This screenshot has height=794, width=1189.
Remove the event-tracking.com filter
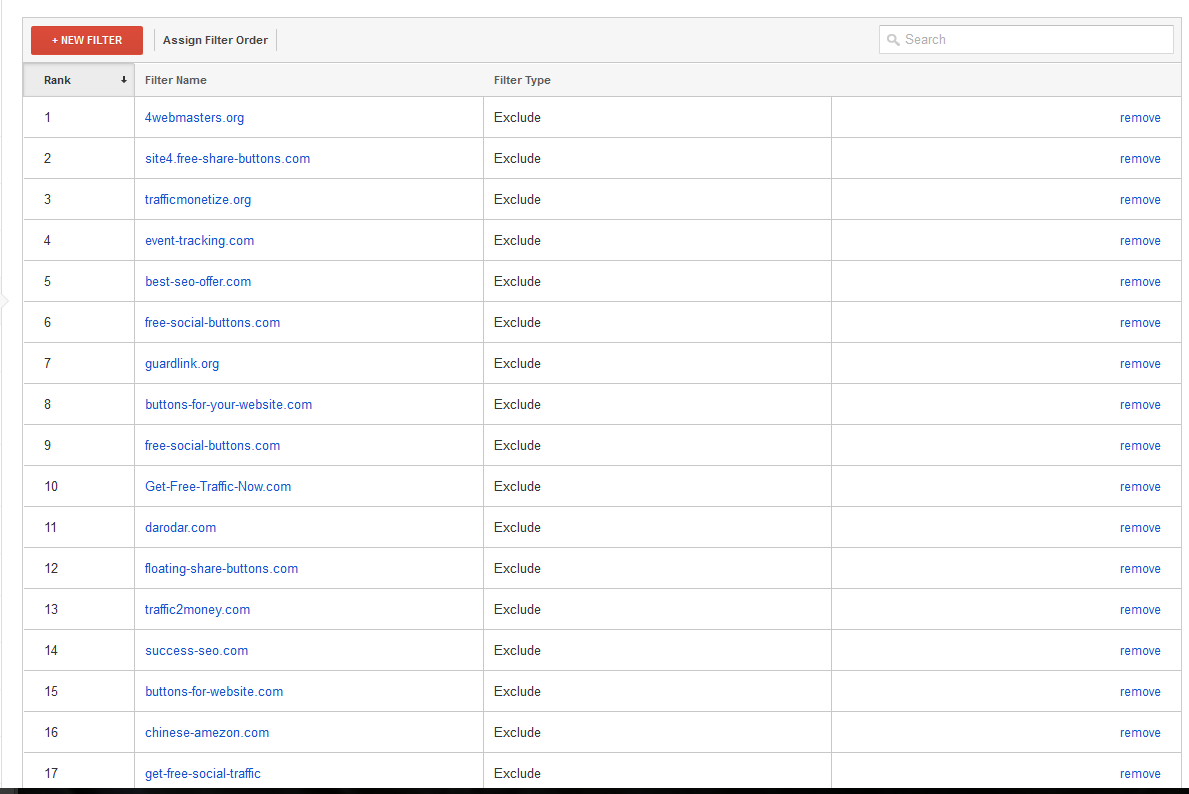tap(1140, 240)
